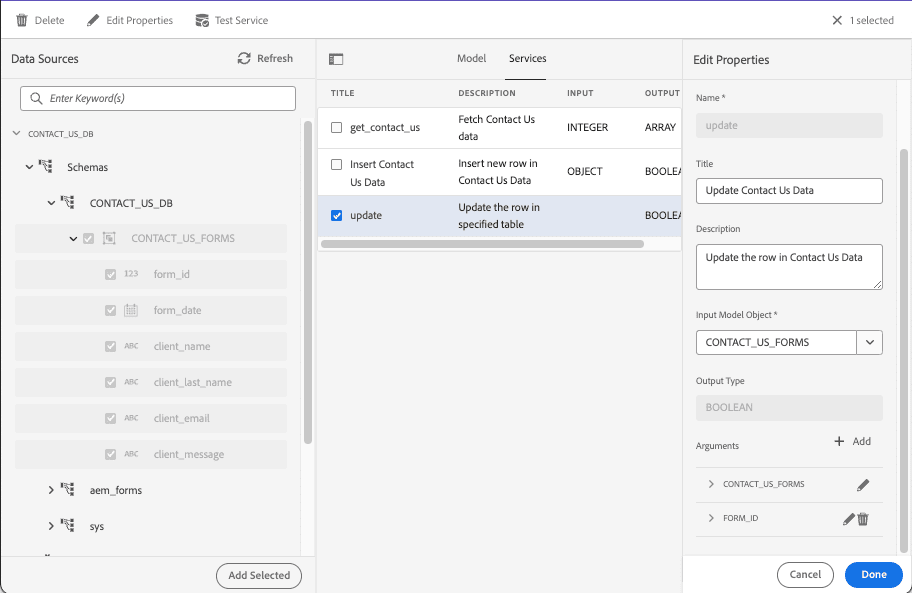Click the DESCRIPTION column header
Viewport: 912px width, 593px height.
click(487, 93)
